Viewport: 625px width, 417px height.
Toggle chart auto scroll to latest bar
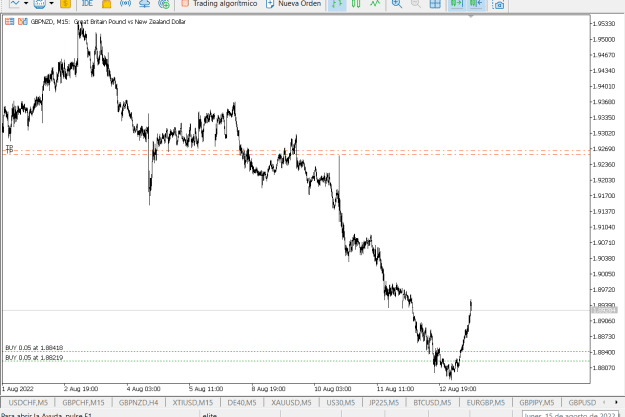click(x=456, y=4)
